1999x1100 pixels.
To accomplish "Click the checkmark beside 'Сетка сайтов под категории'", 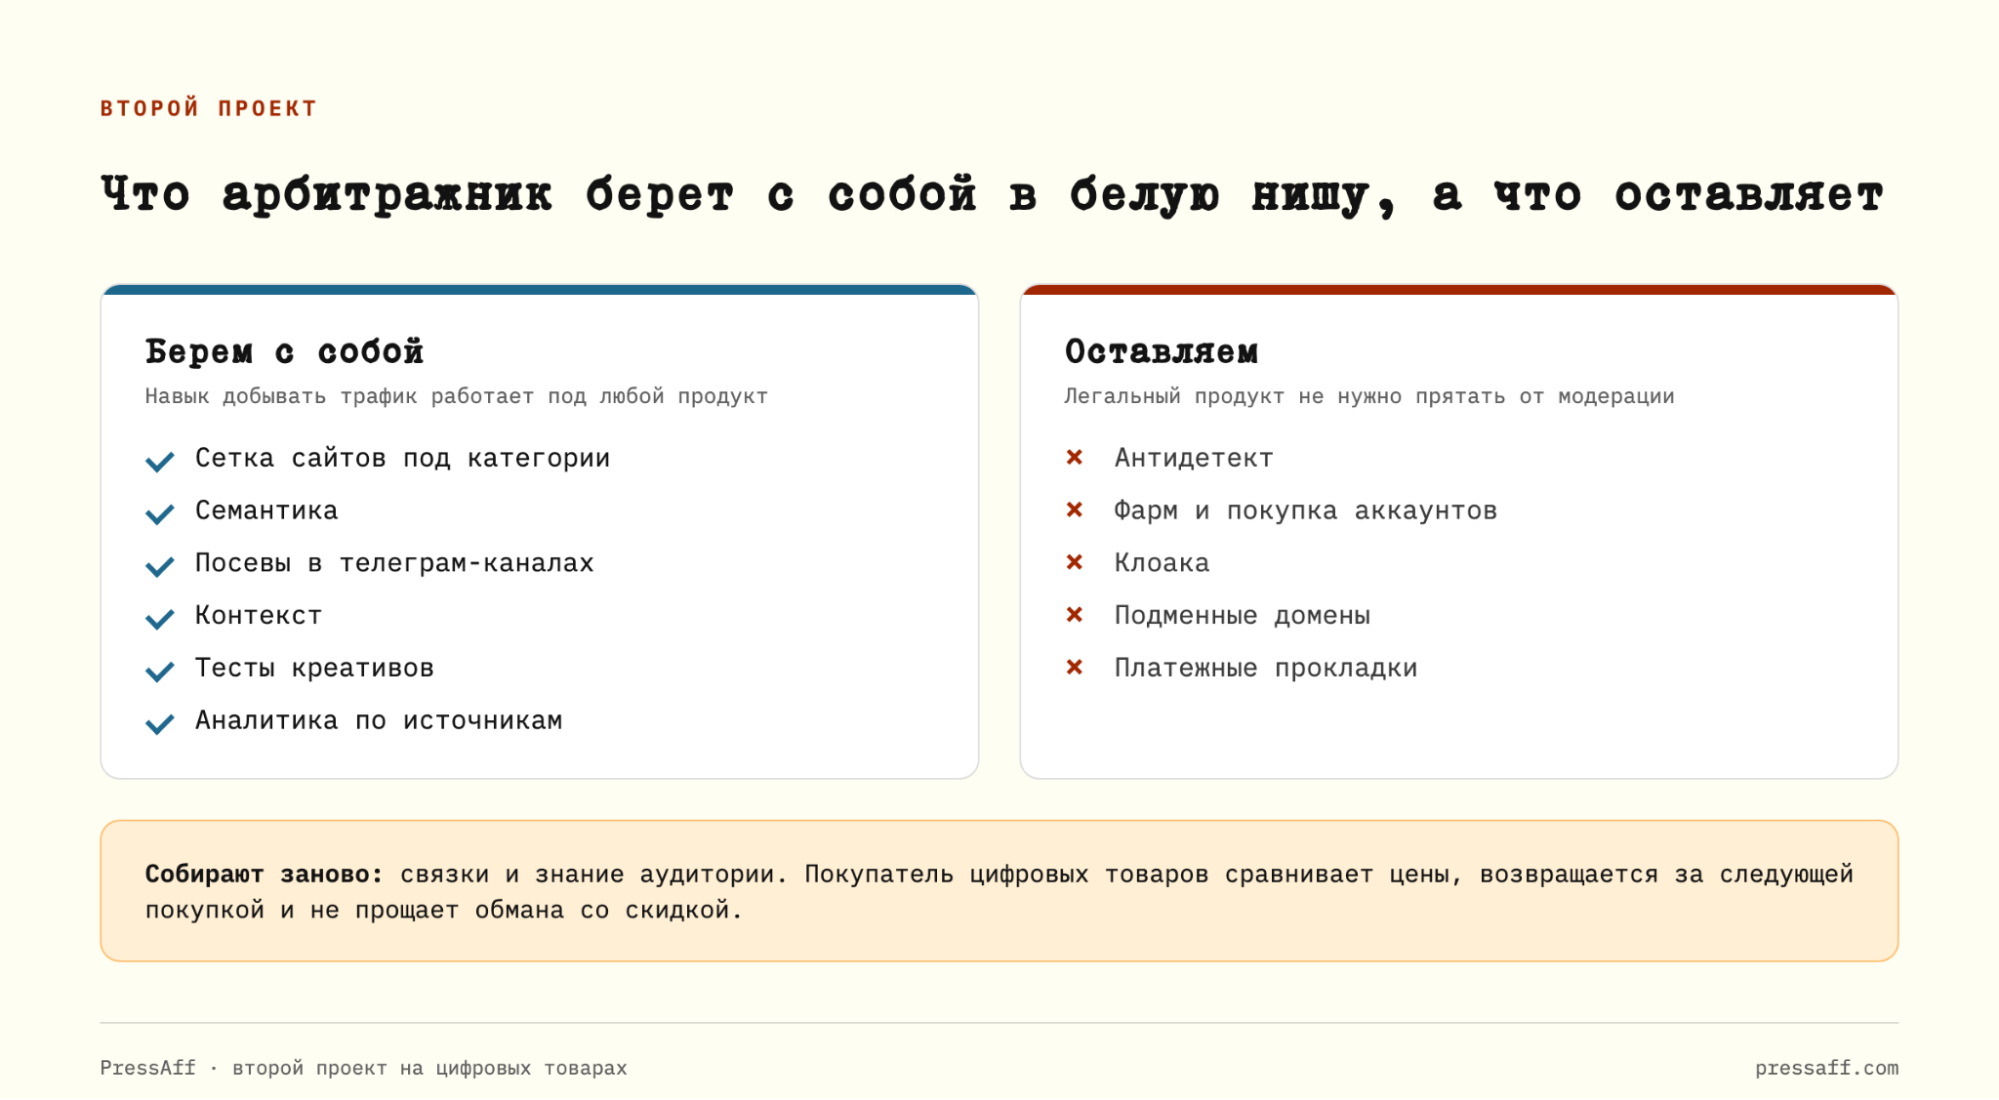I will click(160, 461).
